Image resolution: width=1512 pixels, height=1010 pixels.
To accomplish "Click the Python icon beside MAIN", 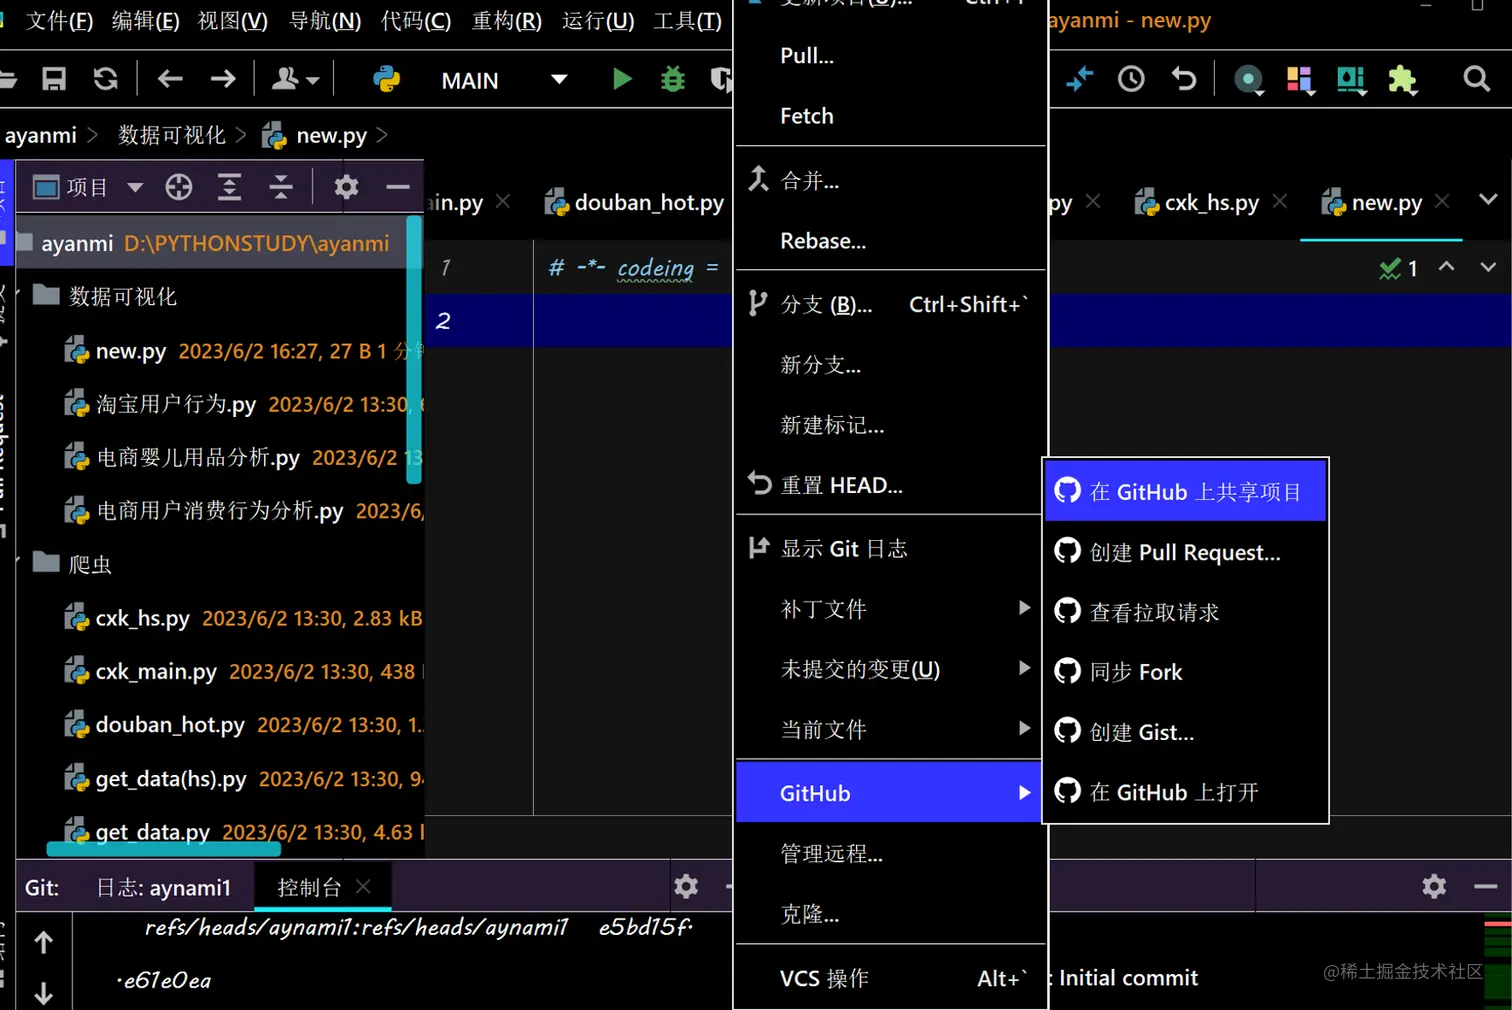I will click(x=387, y=79).
